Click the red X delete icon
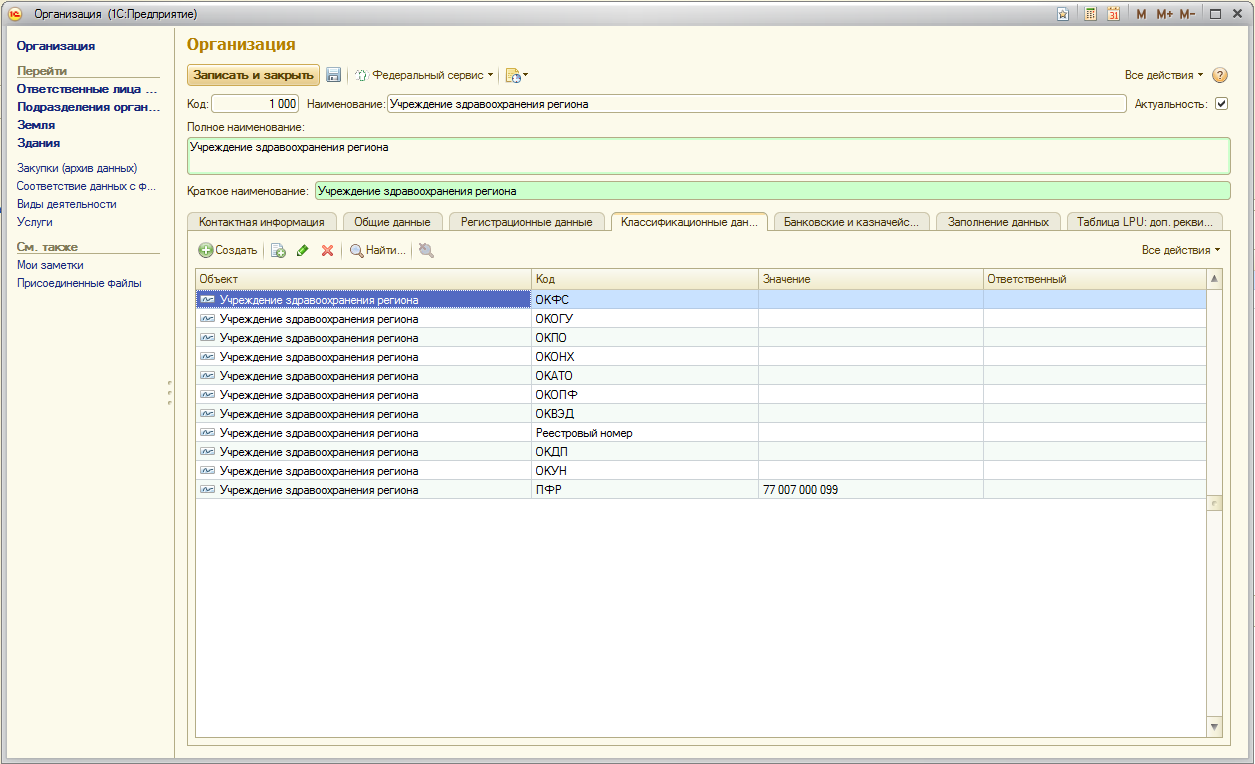Viewport: 1255px width, 764px height. coord(327,250)
